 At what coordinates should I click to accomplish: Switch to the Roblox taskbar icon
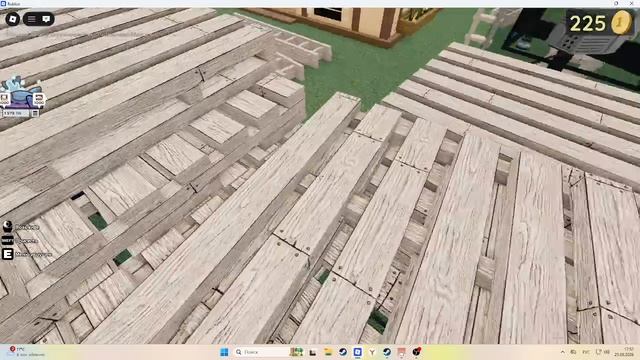(x=358, y=352)
